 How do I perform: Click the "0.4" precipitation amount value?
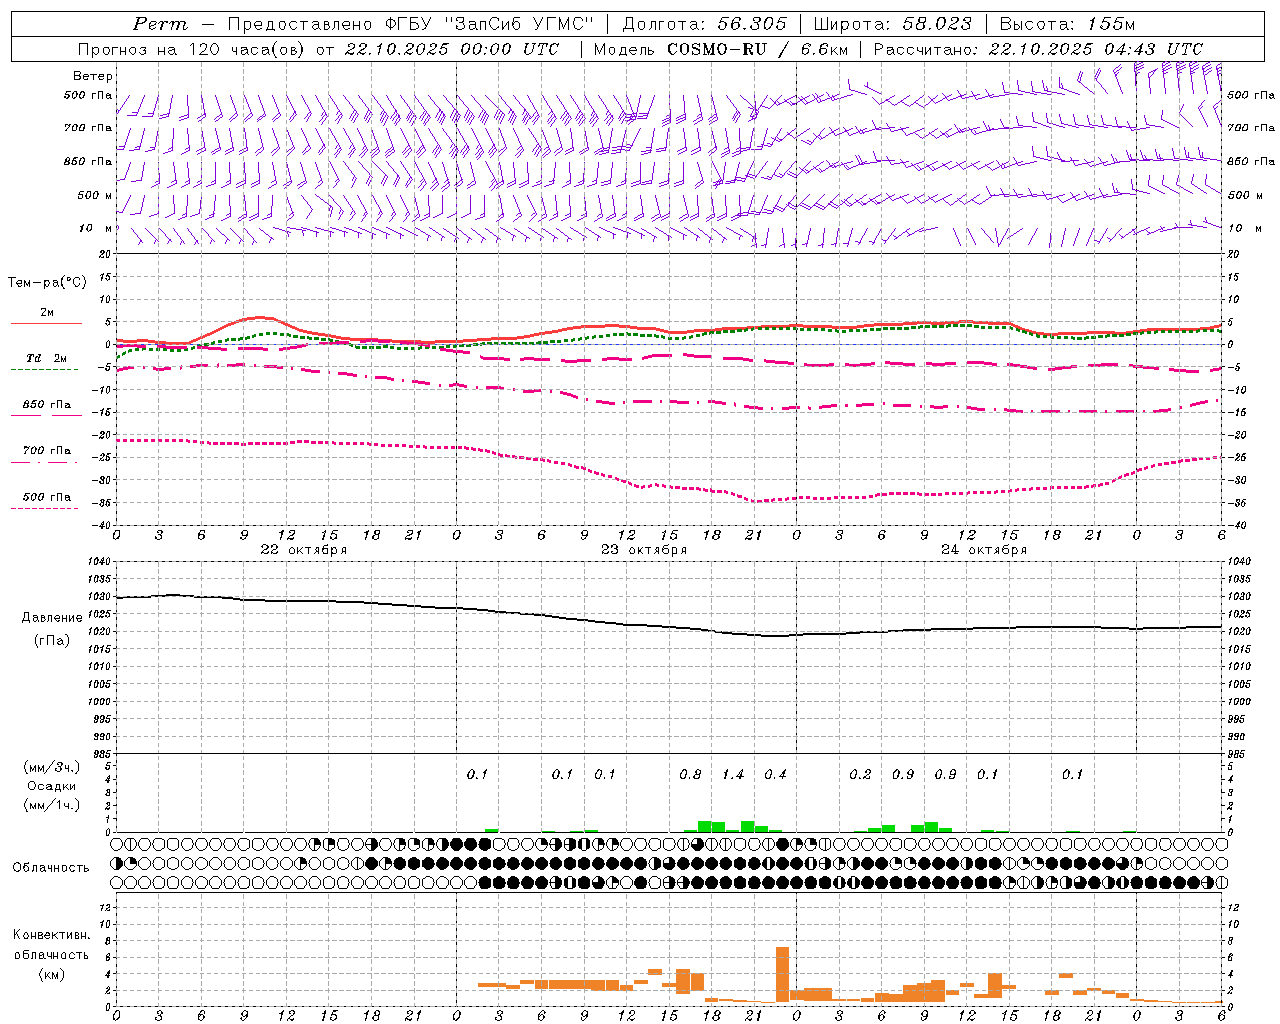(x=775, y=774)
